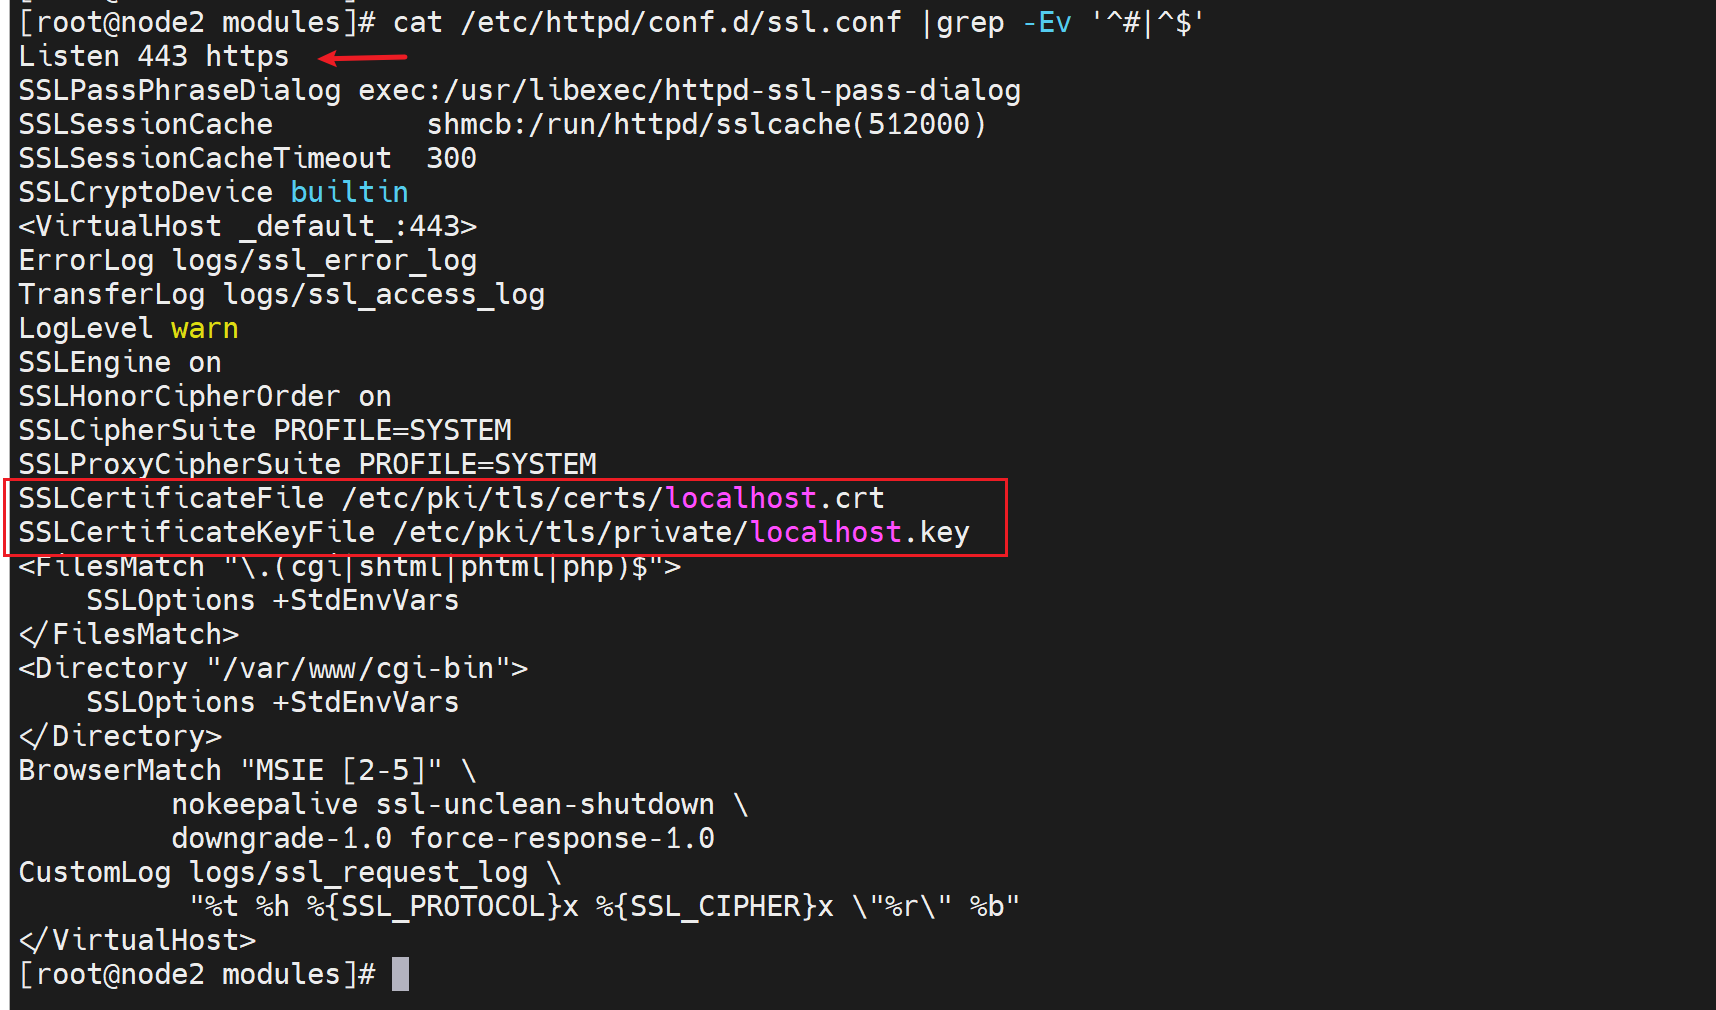Click the 'SSLCipherSuite PROFILE=SYSTEM' line
The height and width of the screenshot is (1010, 1716).
pyautogui.click(x=264, y=430)
